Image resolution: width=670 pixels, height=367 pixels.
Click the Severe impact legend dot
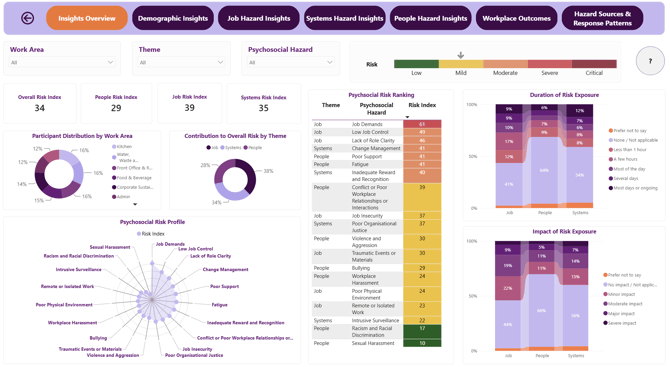point(605,323)
